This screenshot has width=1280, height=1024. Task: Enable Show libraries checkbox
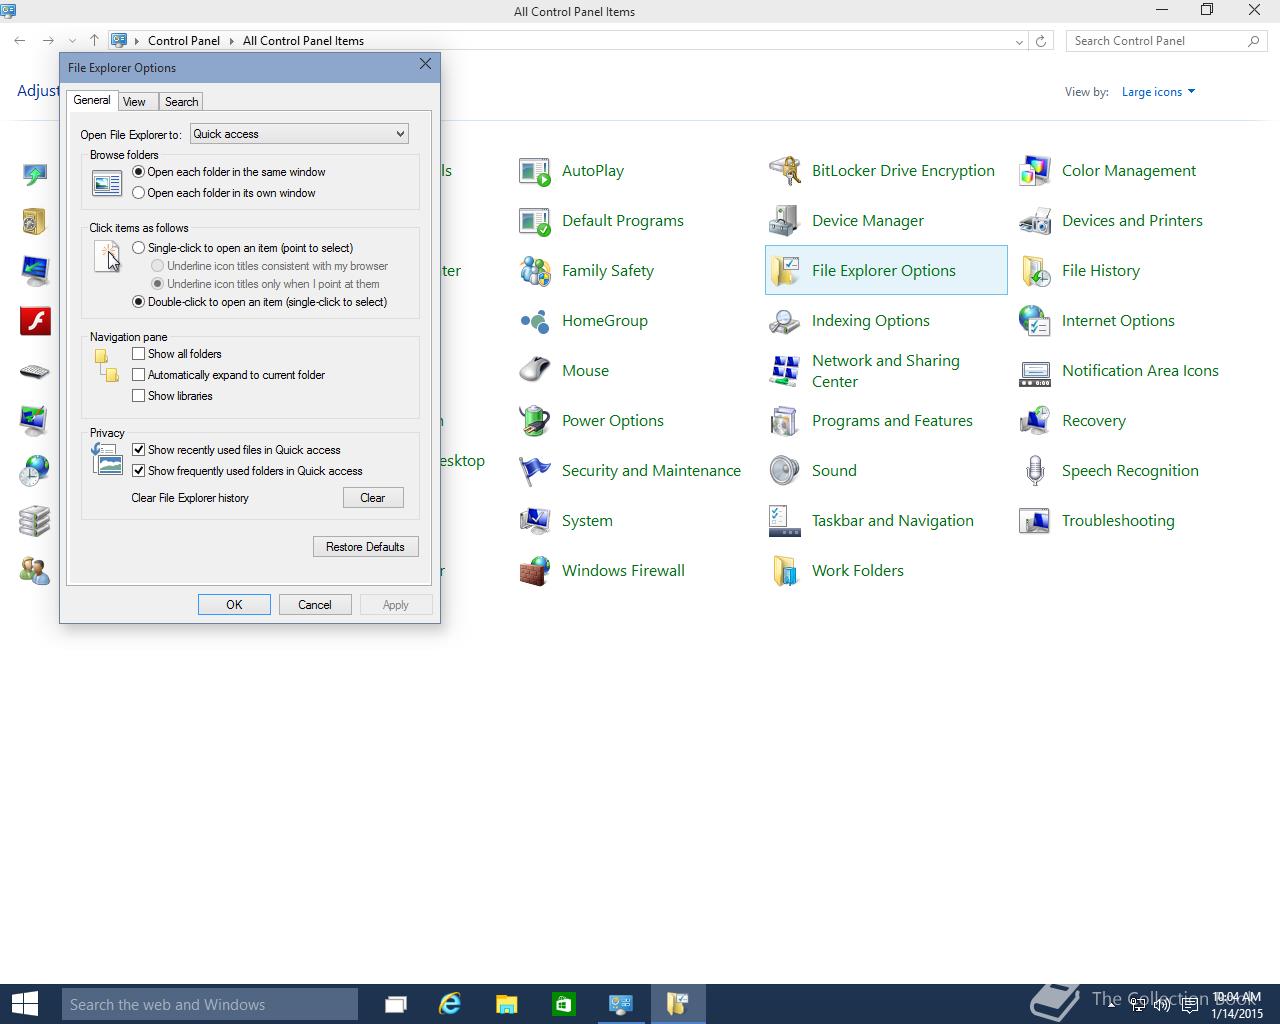tap(139, 396)
